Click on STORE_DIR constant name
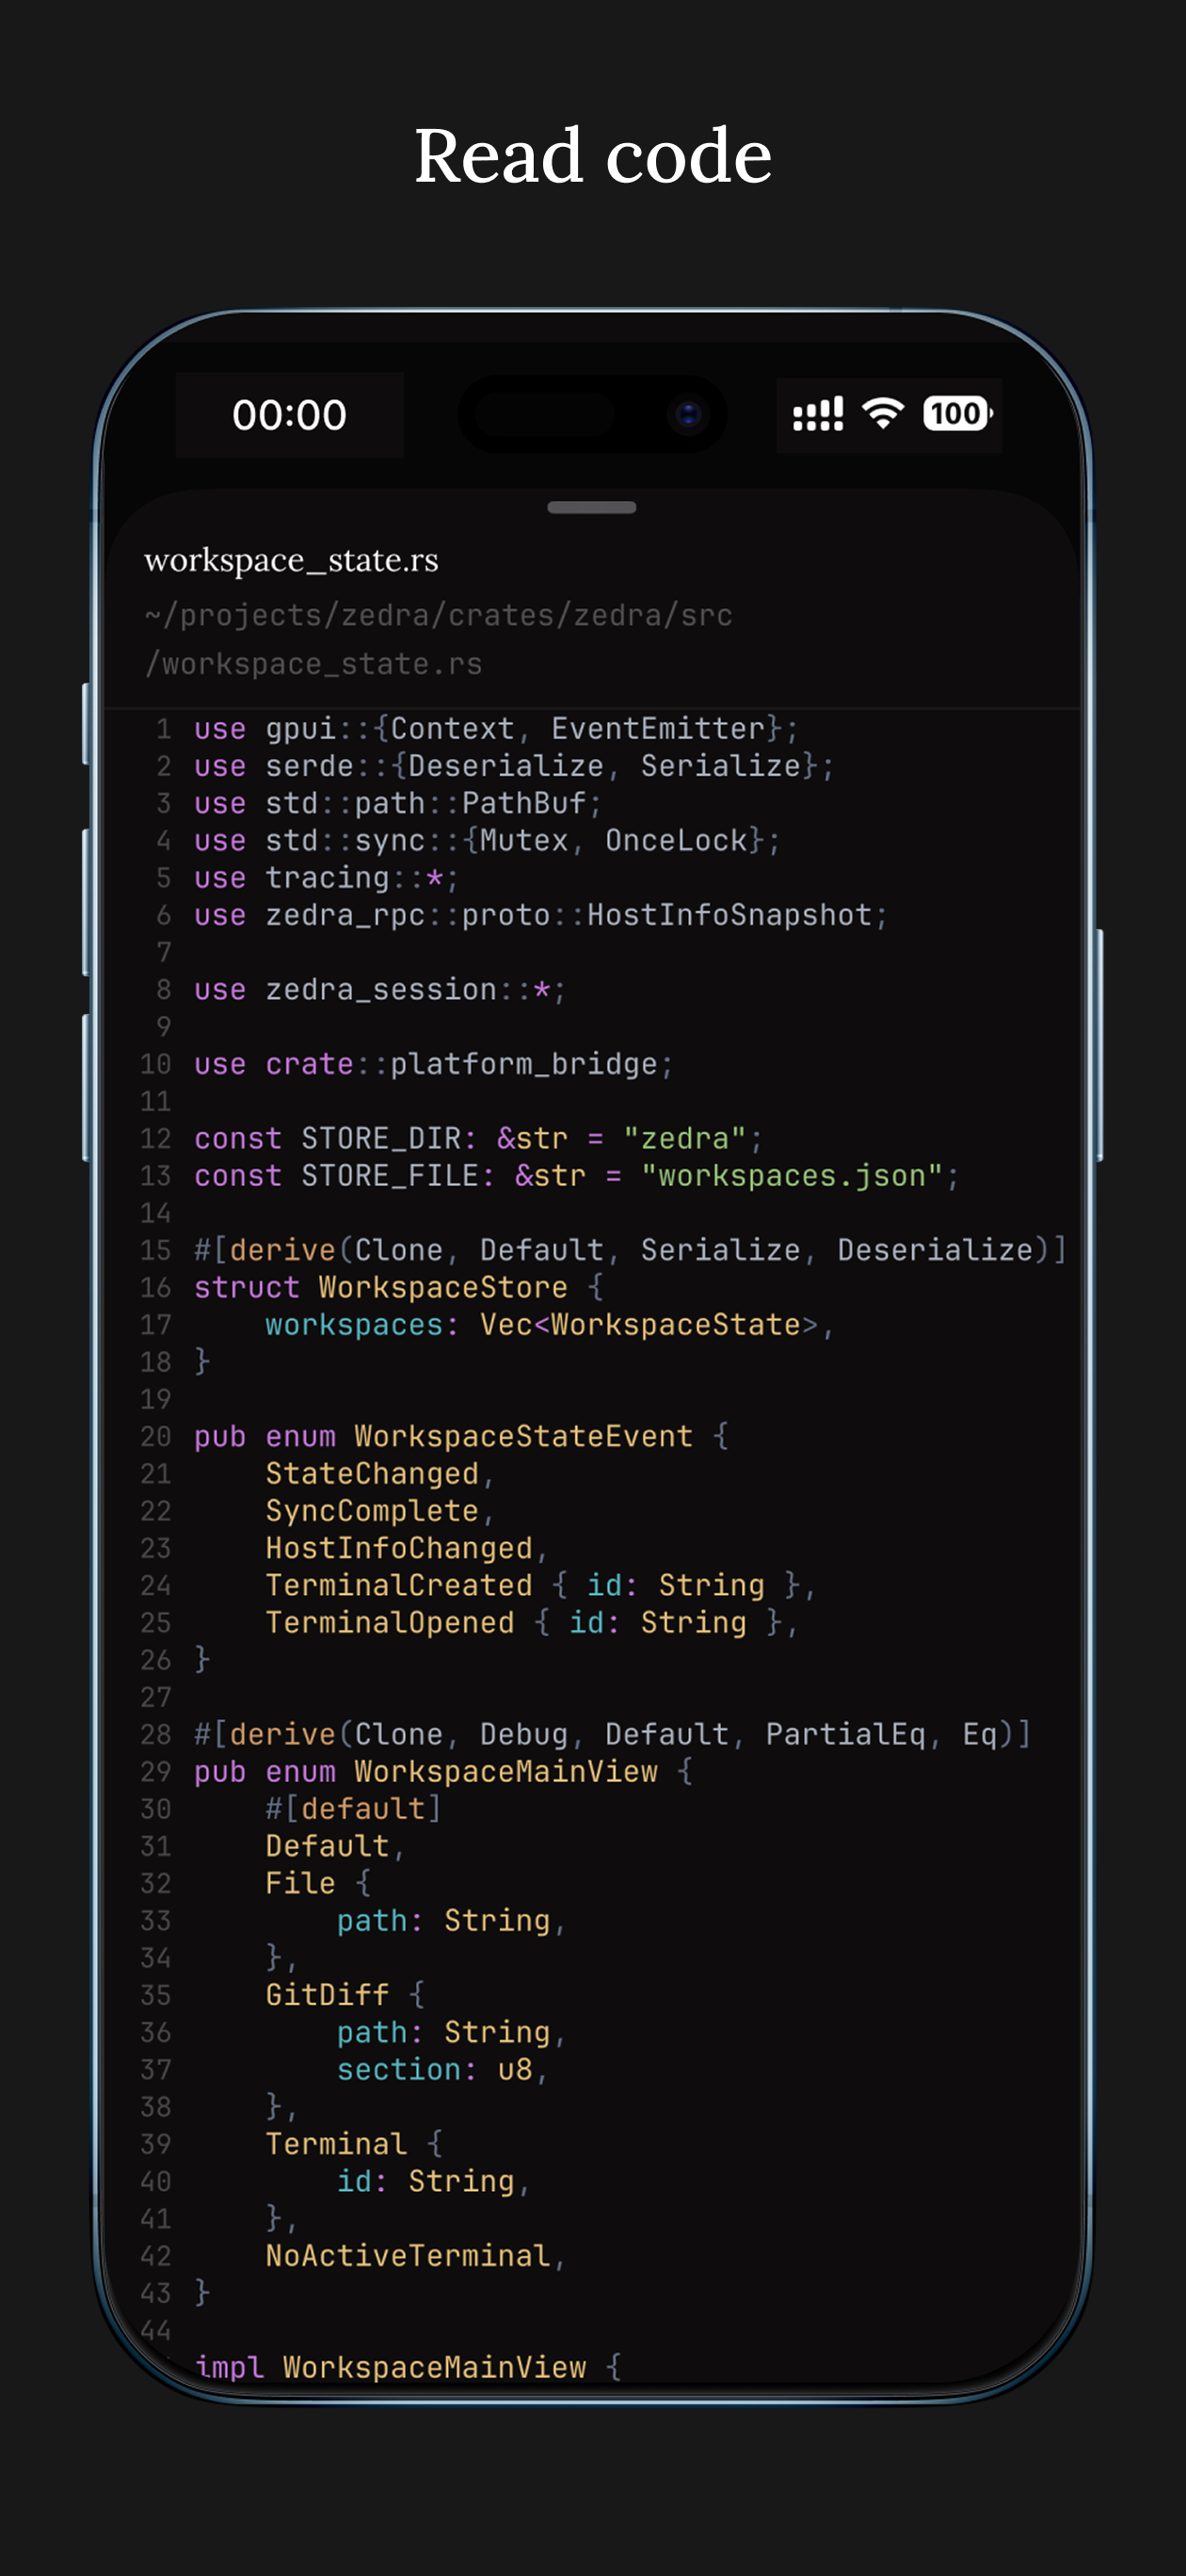Viewport: 1186px width, 2576px height. (x=380, y=1138)
